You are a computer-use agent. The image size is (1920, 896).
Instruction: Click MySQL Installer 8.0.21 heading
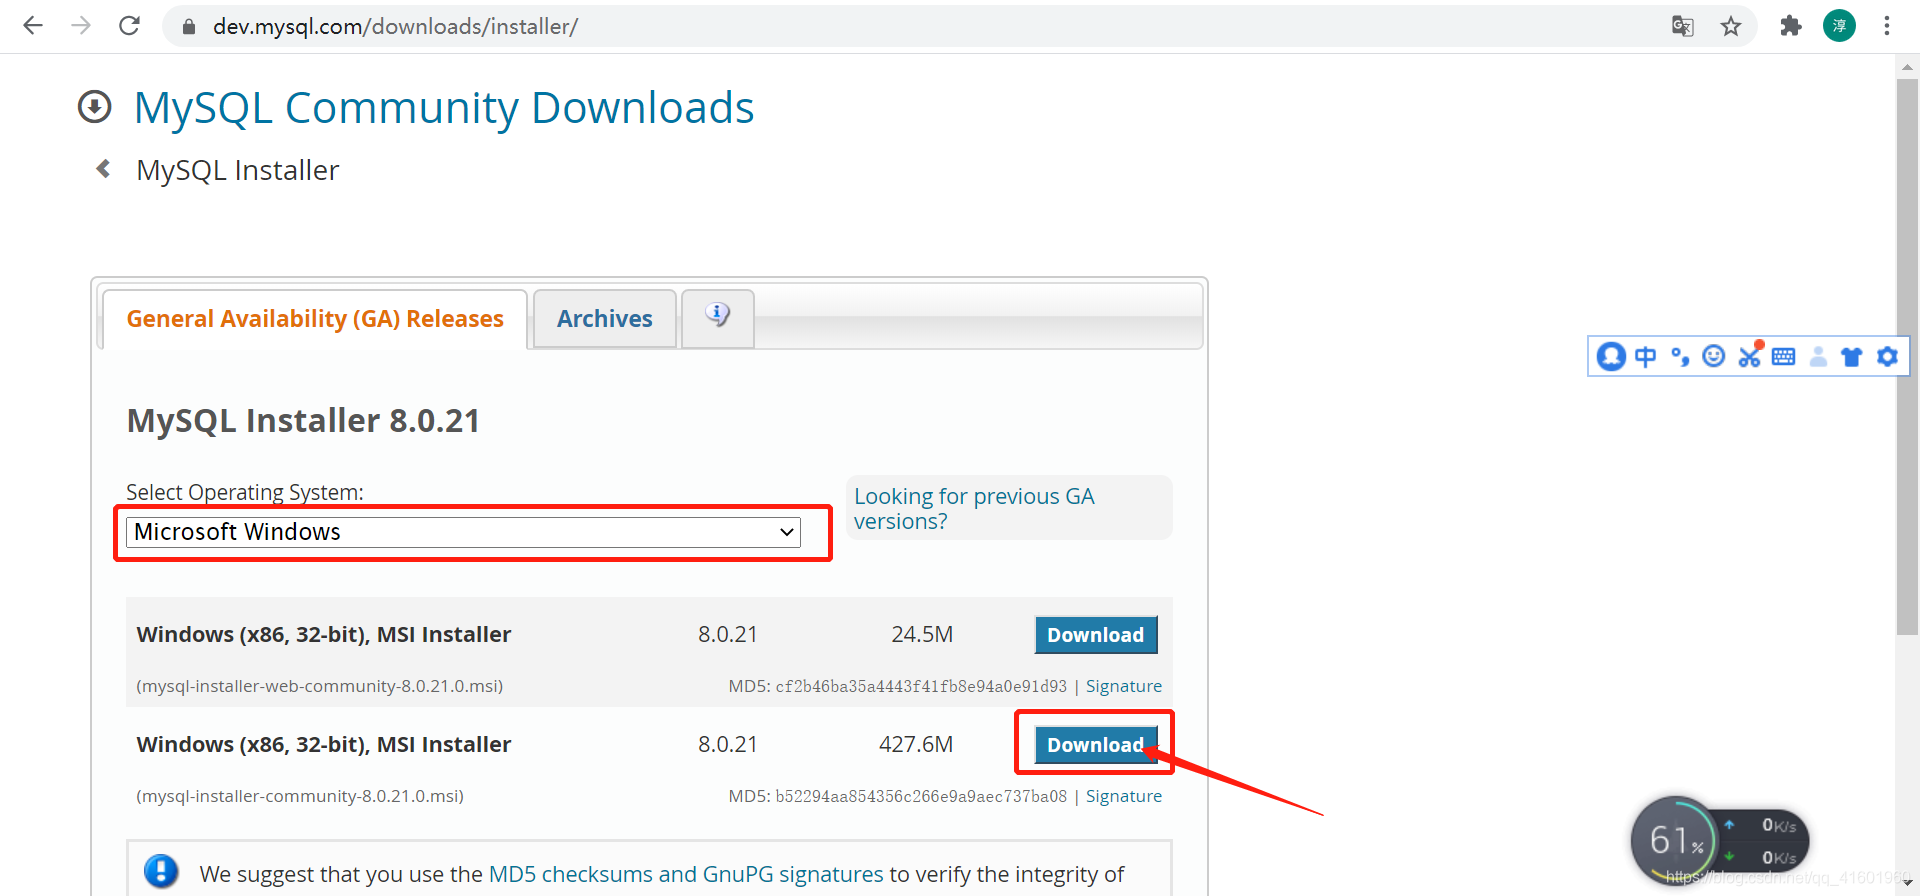pos(304,421)
